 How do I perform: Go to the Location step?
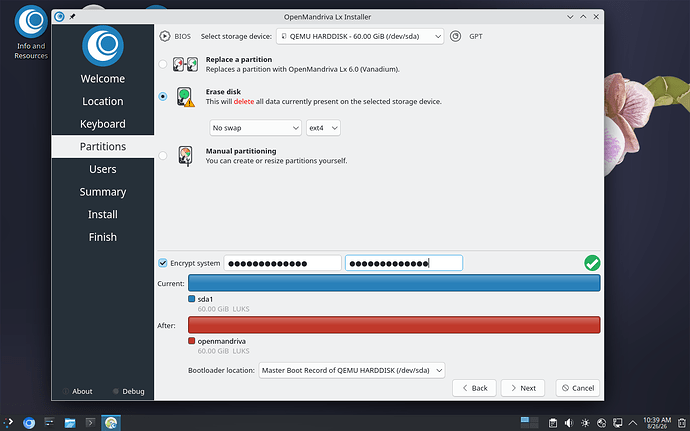coord(103,101)
